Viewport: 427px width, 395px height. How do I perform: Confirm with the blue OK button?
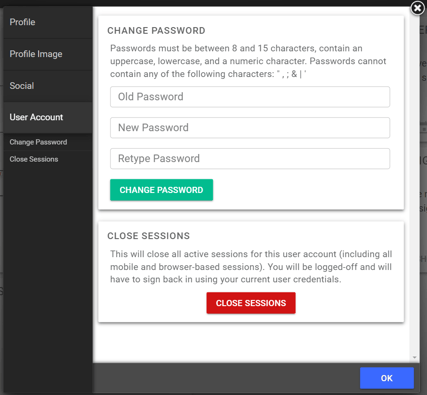pos(387,378)
